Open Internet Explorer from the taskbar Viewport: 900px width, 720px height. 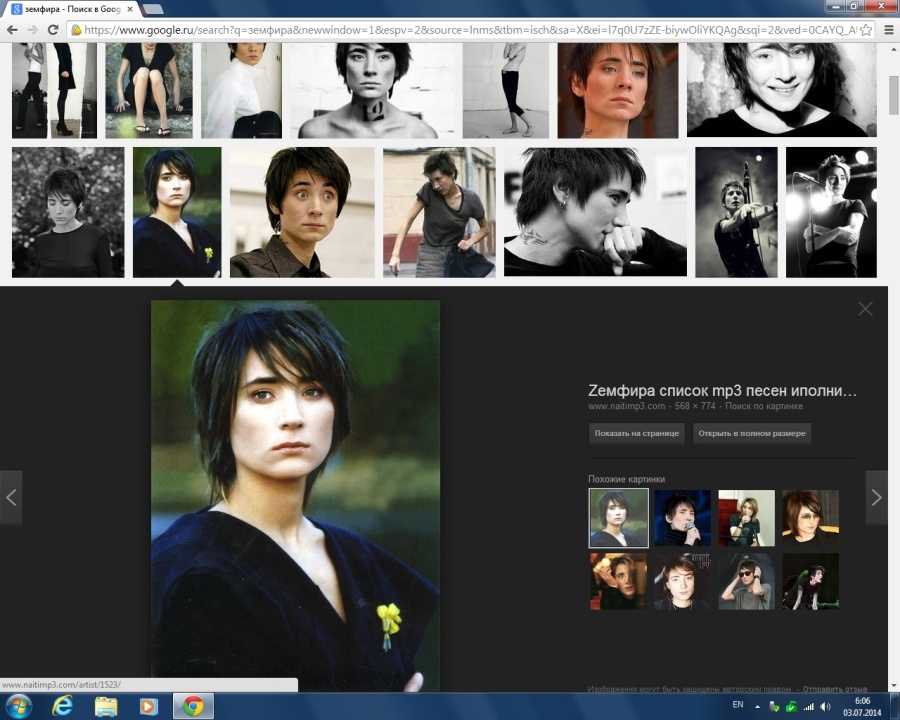[62, 706]
